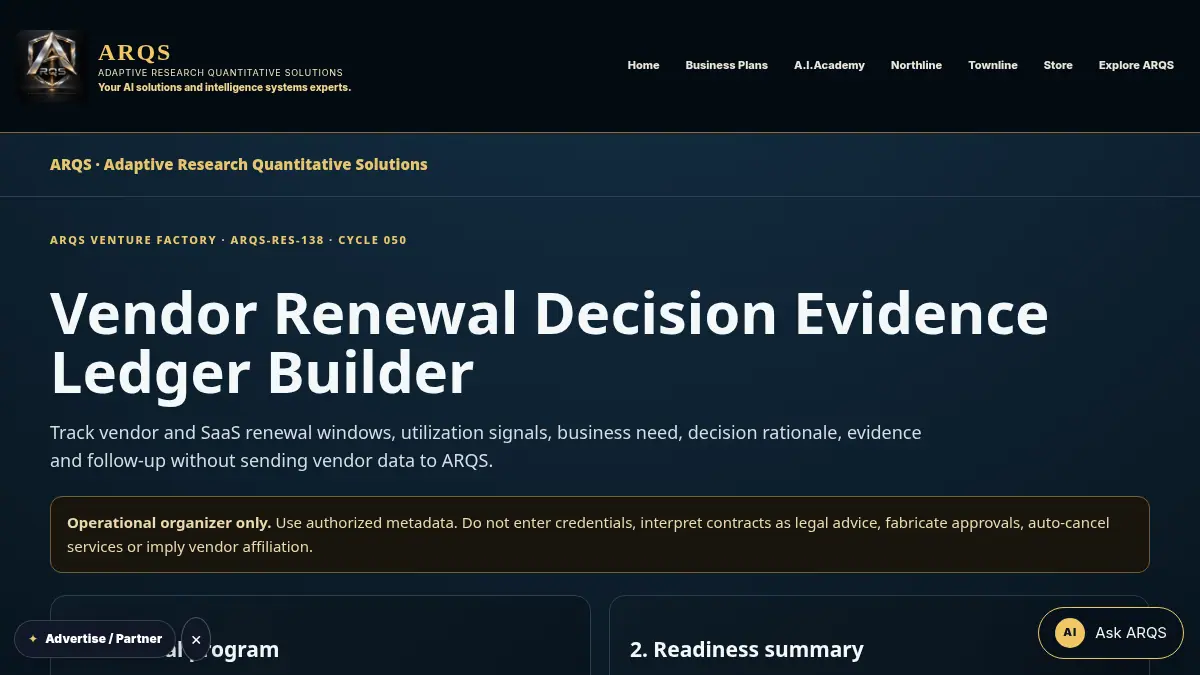Click the ARQS logo image

[x=53, y=65]
